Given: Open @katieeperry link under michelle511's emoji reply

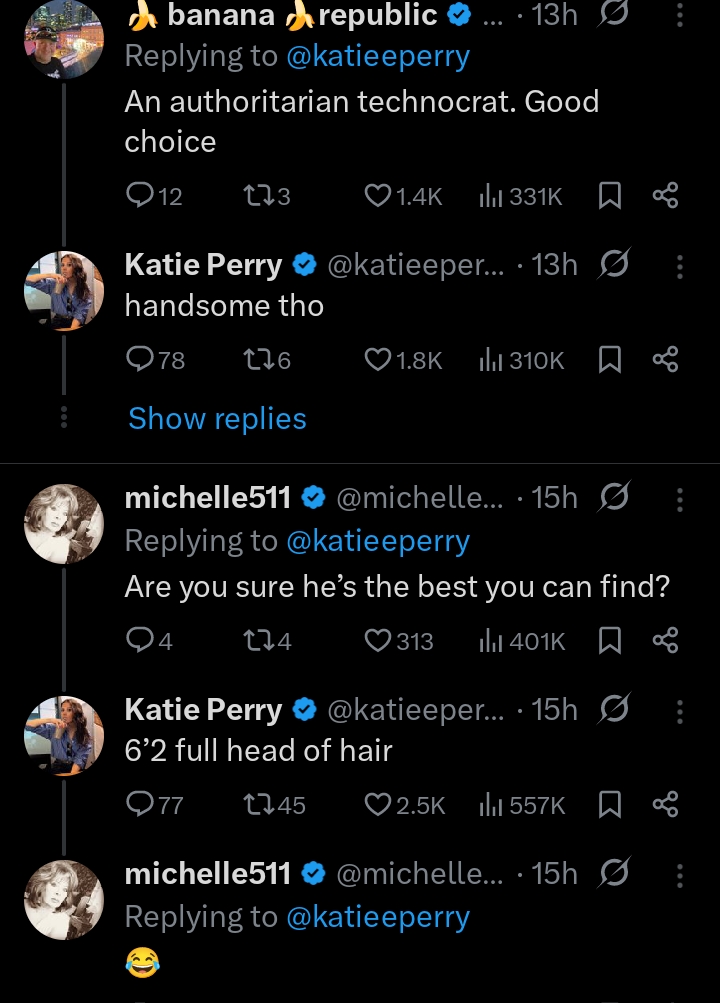Looking at the screenshot, I should click(x=378, y=917).
